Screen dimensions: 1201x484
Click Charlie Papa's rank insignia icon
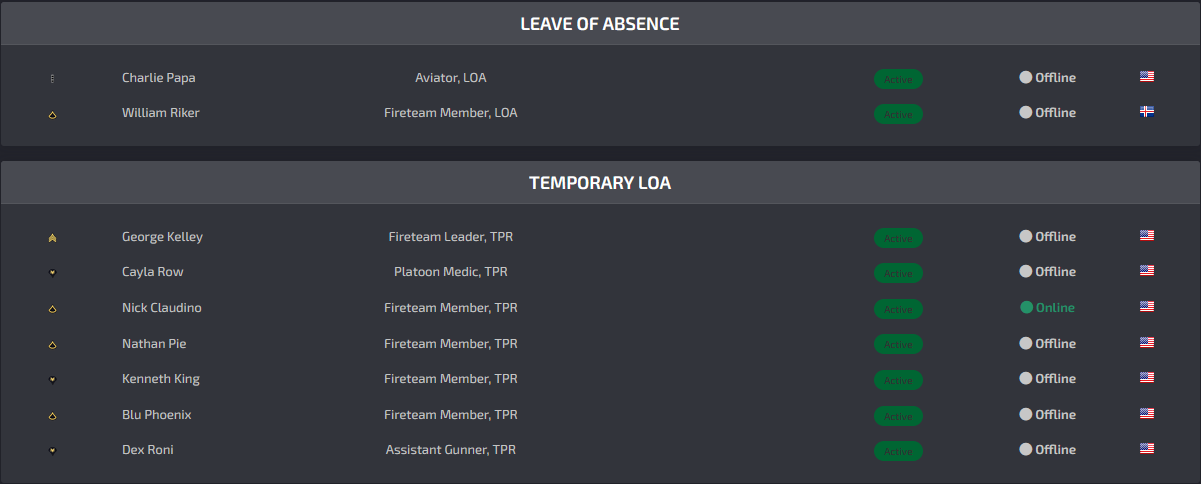pos(52,79)
